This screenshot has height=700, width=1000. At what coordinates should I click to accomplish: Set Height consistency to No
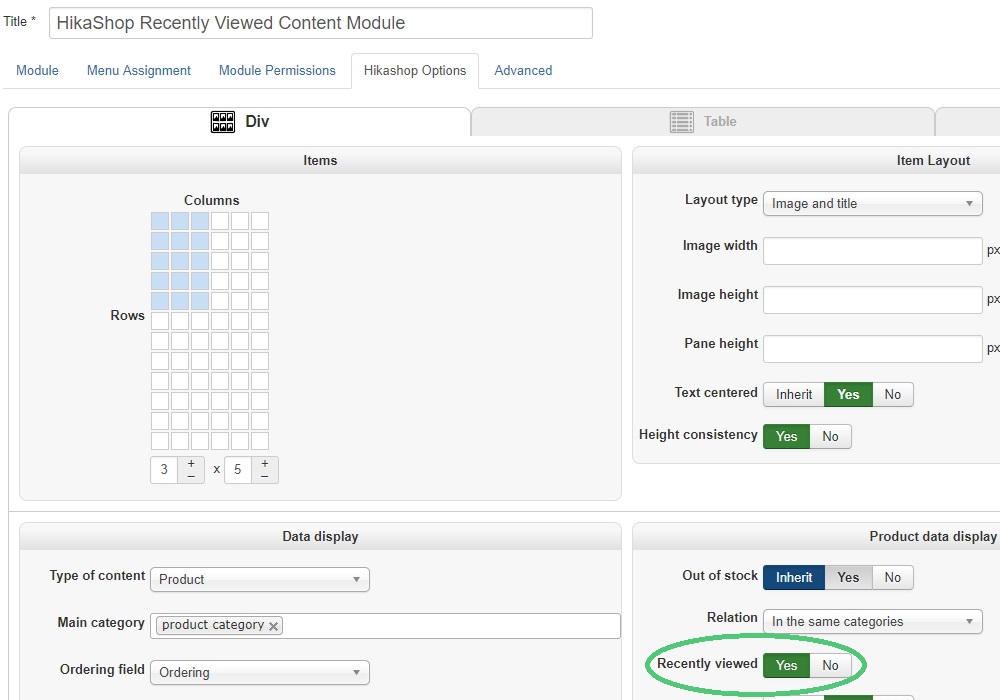coord(830,437)
